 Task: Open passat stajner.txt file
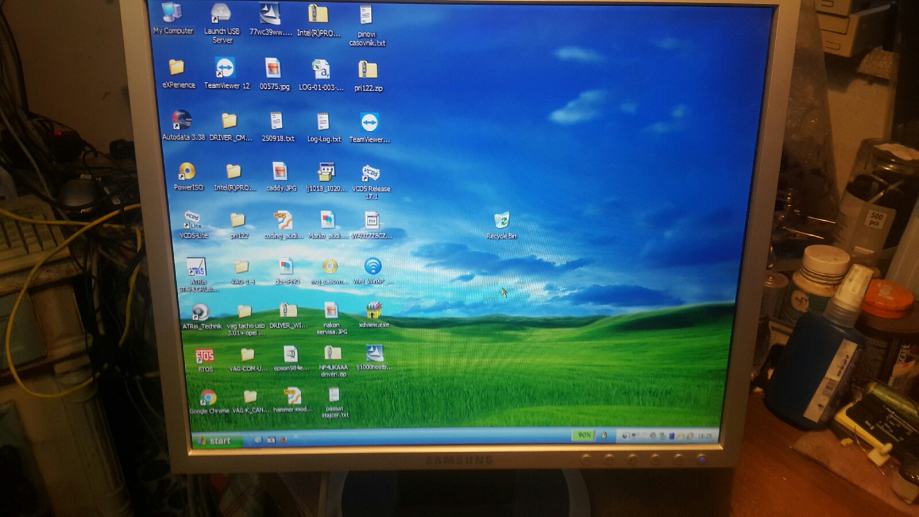[335, 403]
